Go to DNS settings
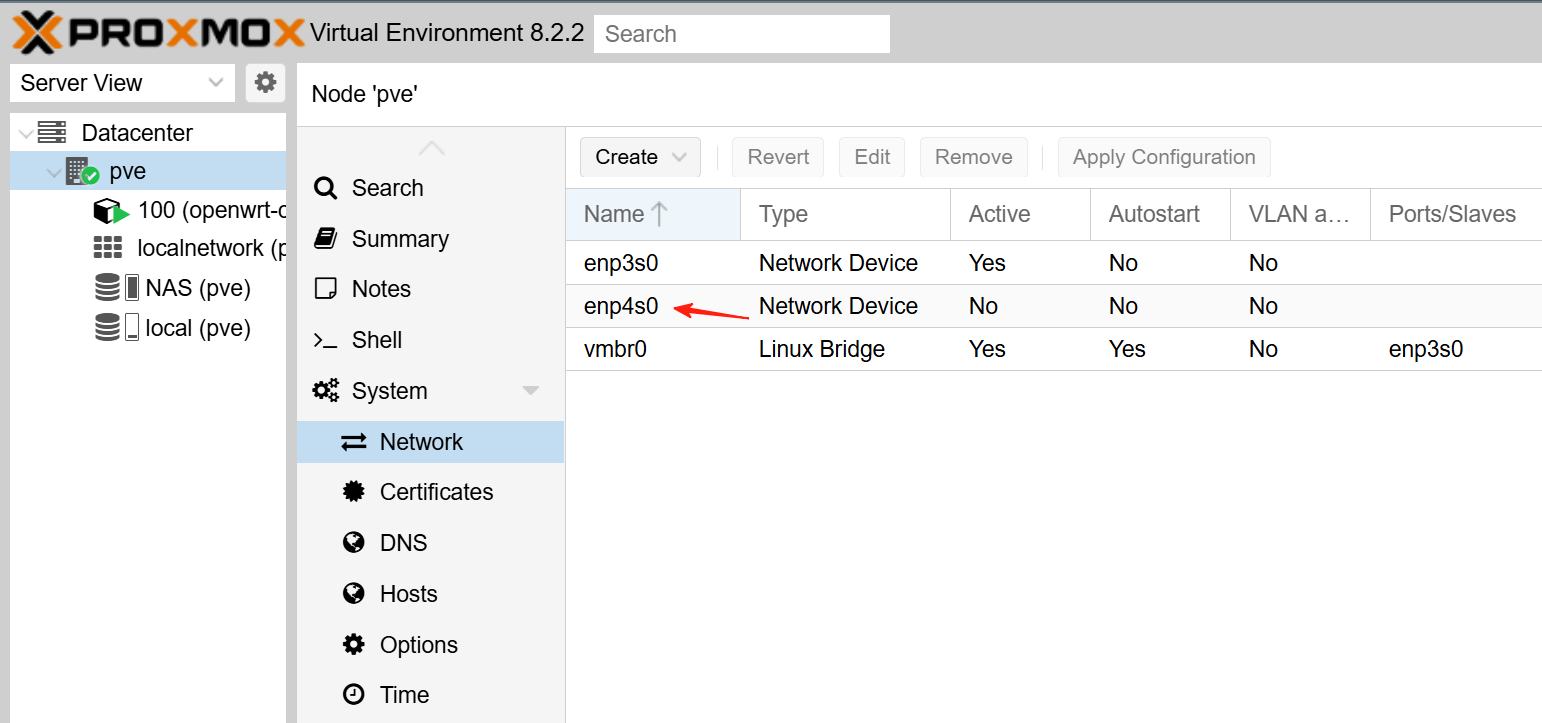Screen dimensions: 1542x723 pyautogui.click(x=403, y=543)
